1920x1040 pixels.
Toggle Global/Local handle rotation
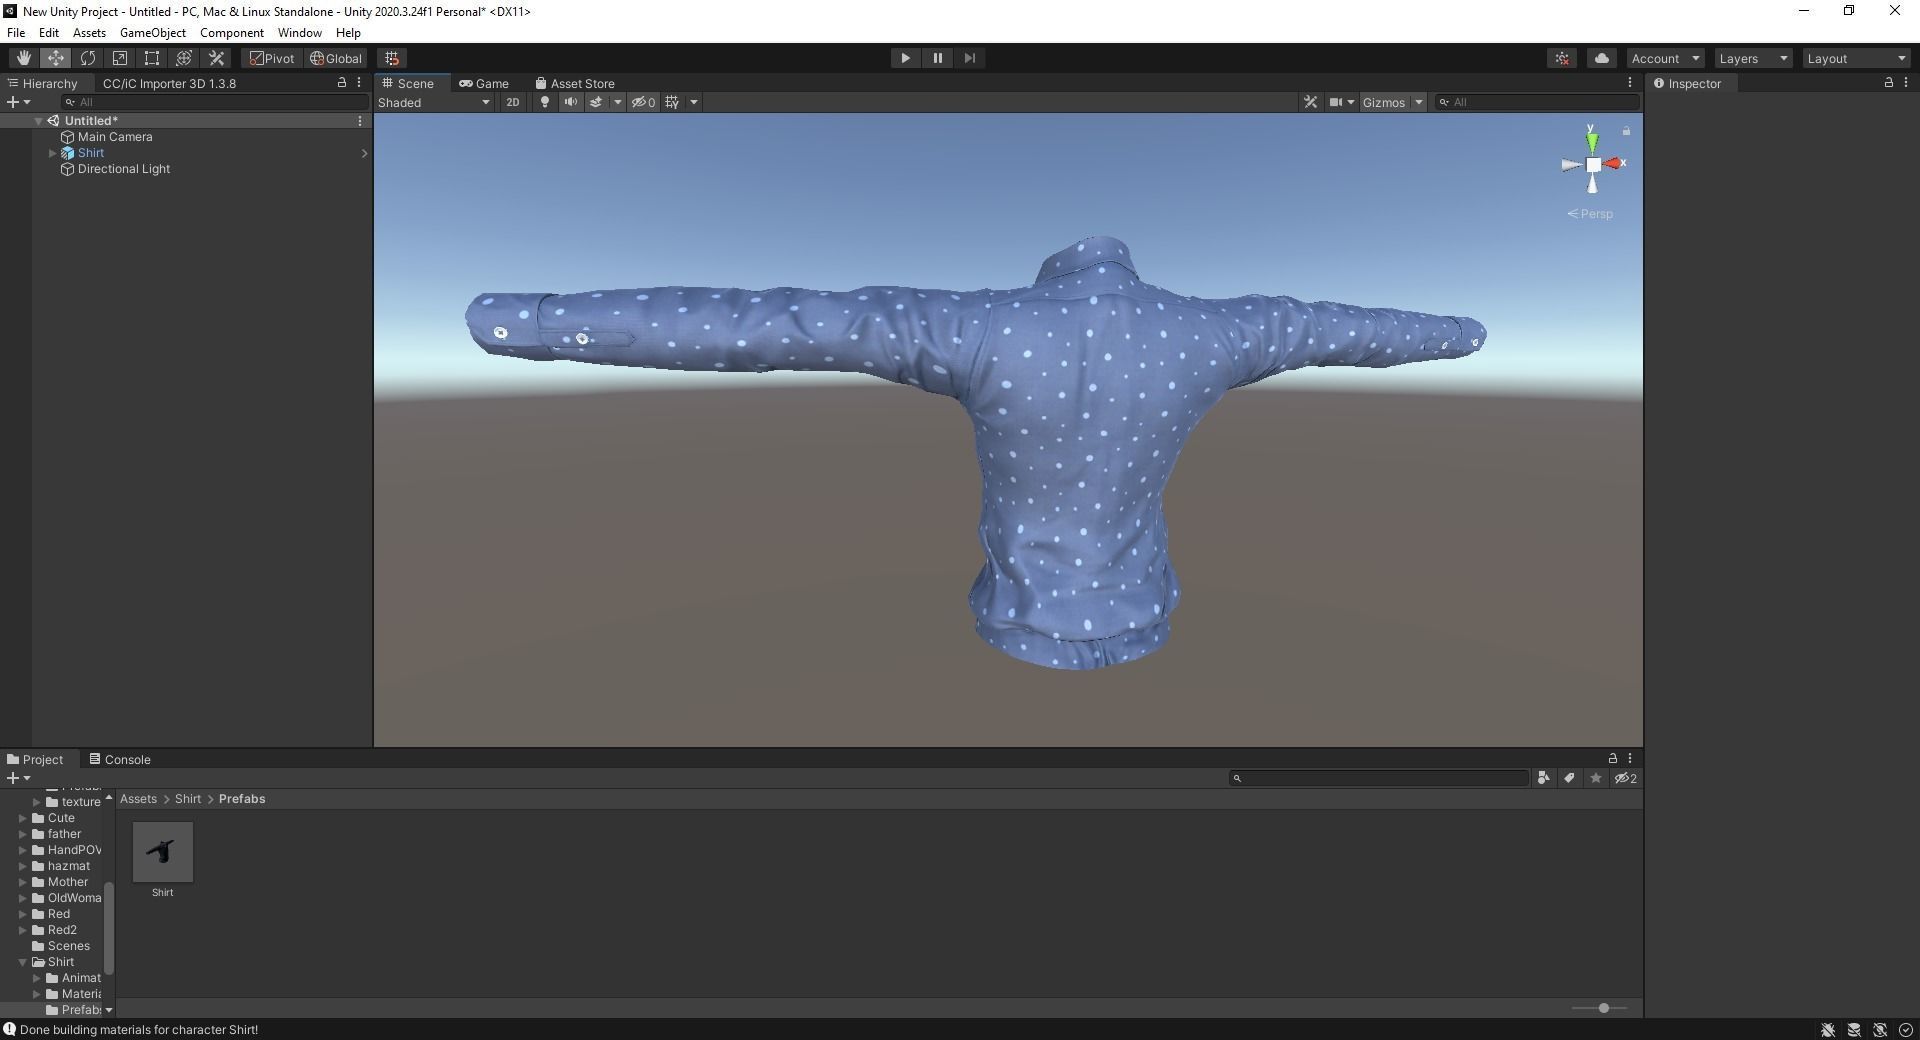click(336, 58)
